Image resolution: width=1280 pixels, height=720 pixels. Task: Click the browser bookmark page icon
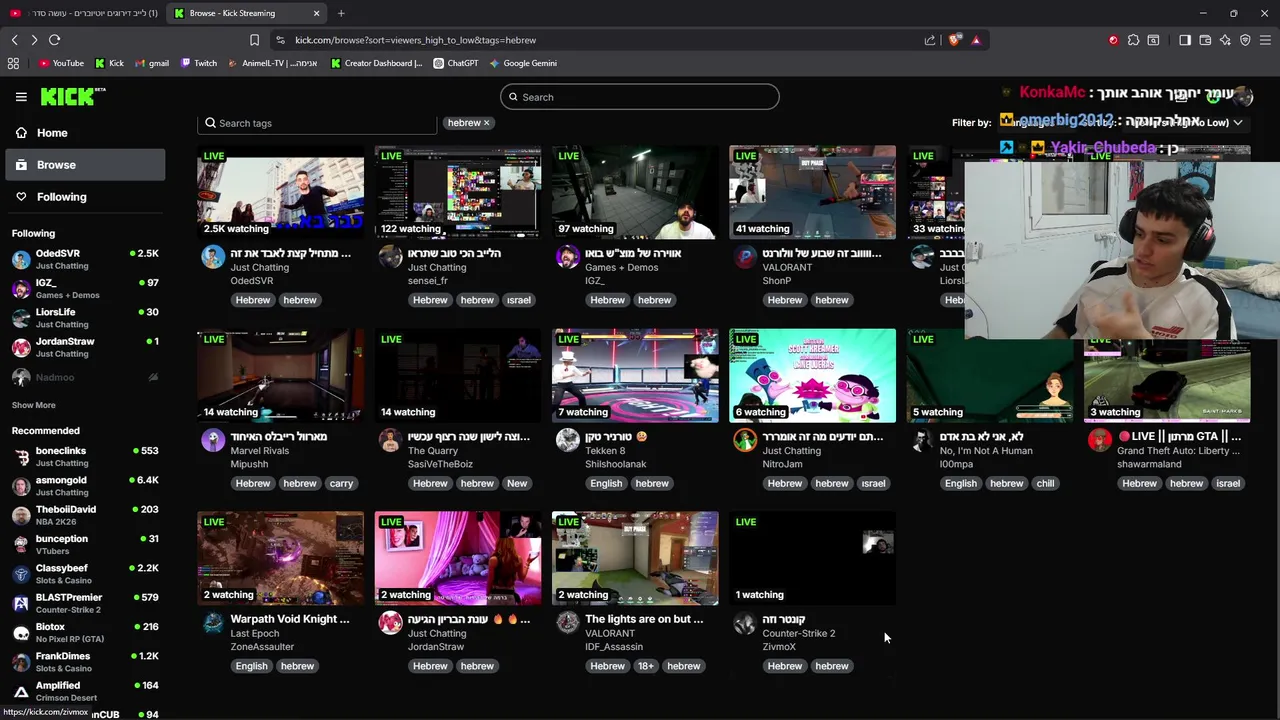254,40
